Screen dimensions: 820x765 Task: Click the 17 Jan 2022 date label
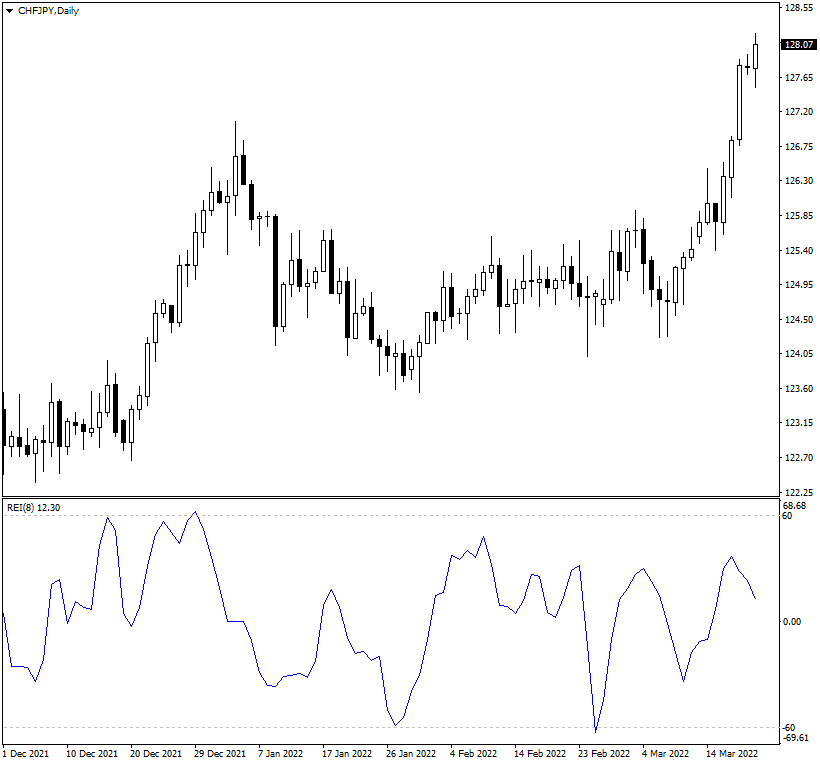pos(346,752)
